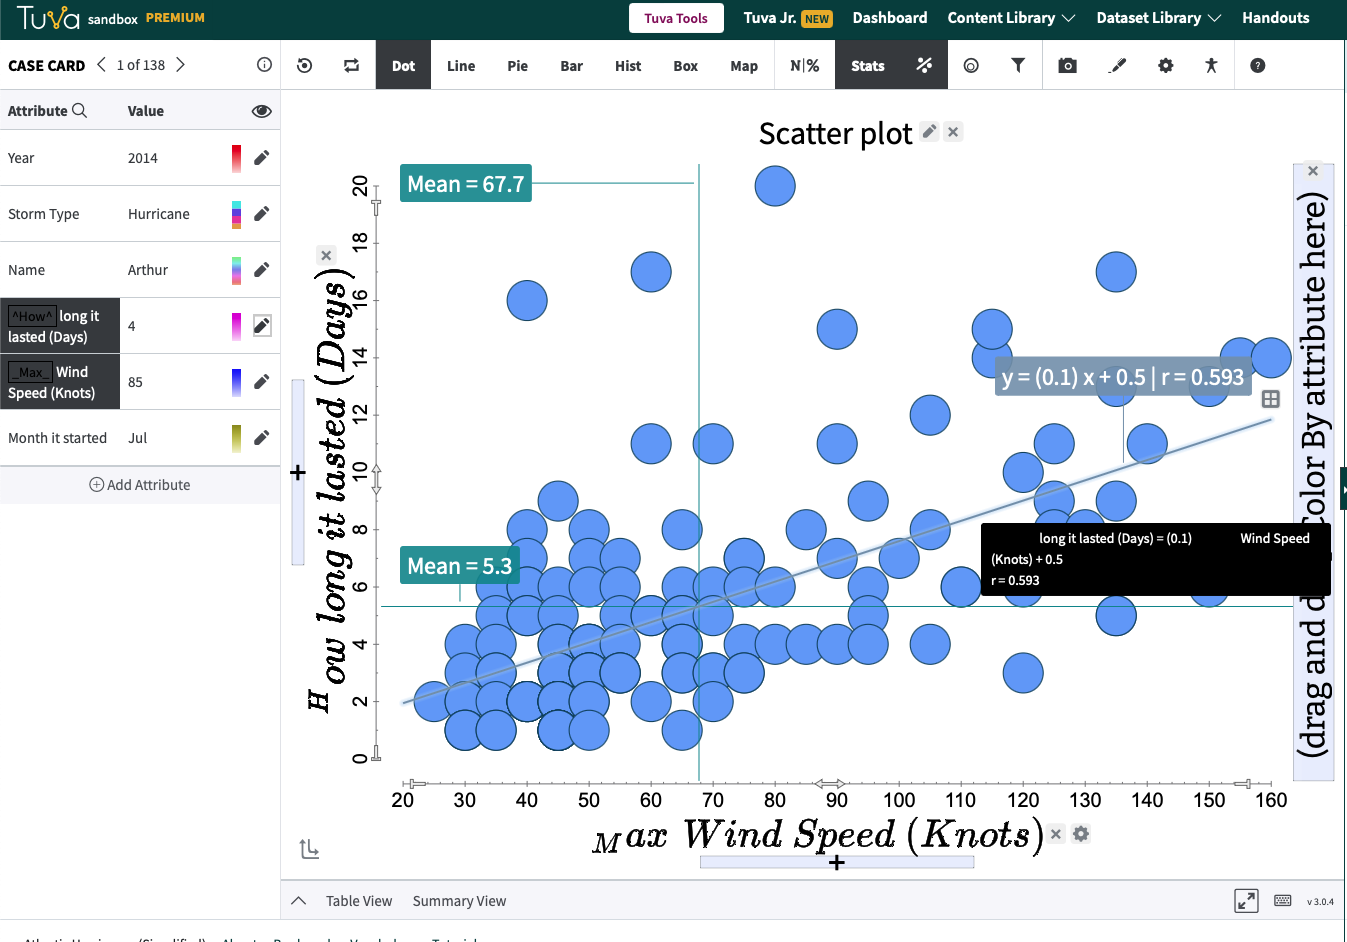Open the help question mark icon
Viewport: 1347px width, 942px height.
point(1258,66)
